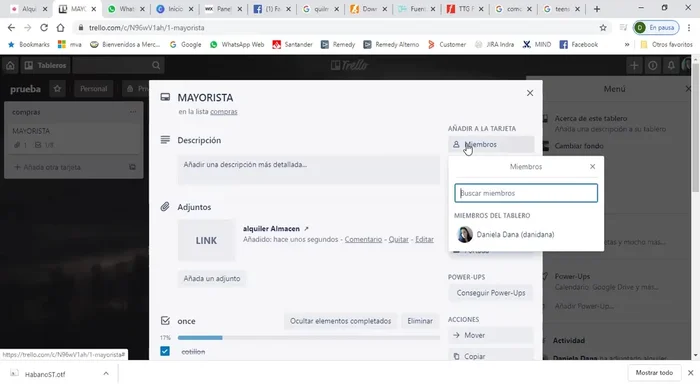The height and width of the screenshot is (386, 700).
Task: Click the Trello header search box
Action: point(118,66)
